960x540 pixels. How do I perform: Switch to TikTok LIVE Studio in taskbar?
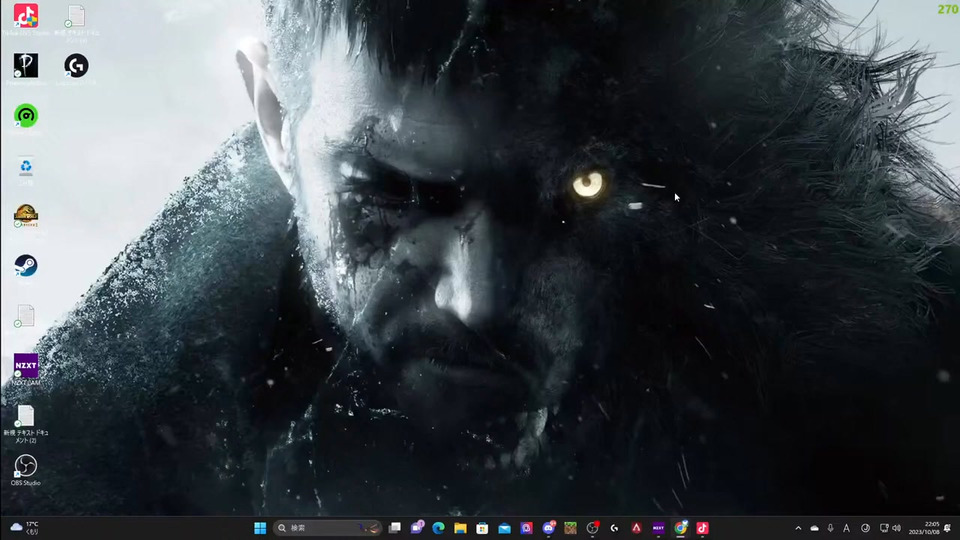[702, 528]
